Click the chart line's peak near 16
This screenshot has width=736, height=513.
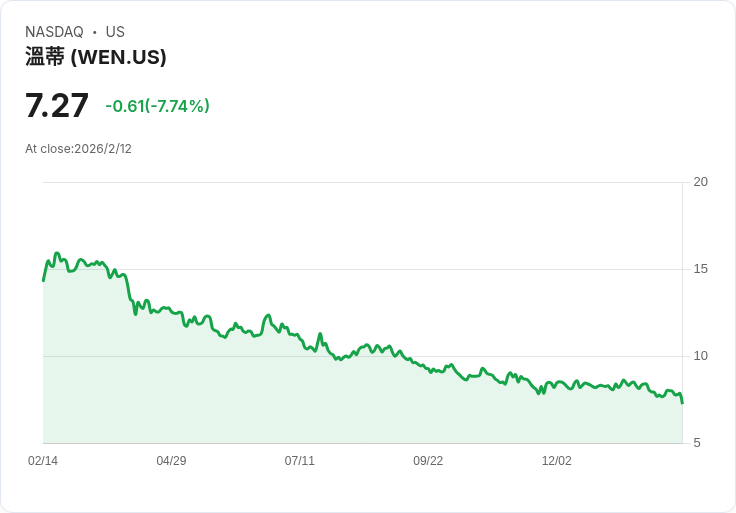pos(57,253)
